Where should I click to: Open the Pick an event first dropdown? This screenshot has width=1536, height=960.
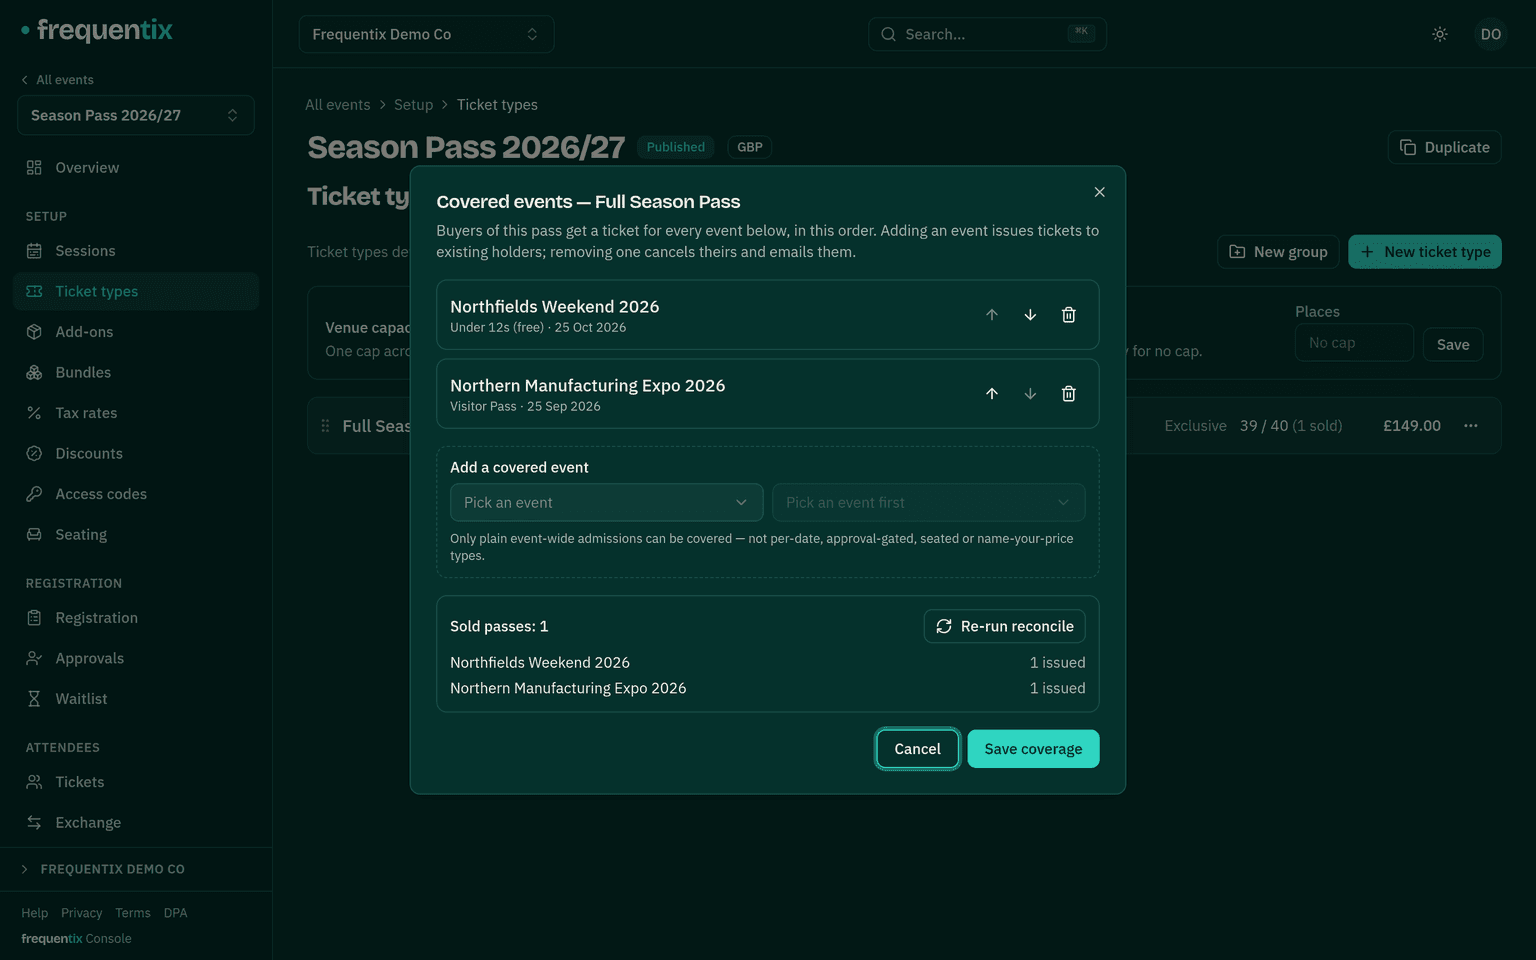tap(928, 502)
